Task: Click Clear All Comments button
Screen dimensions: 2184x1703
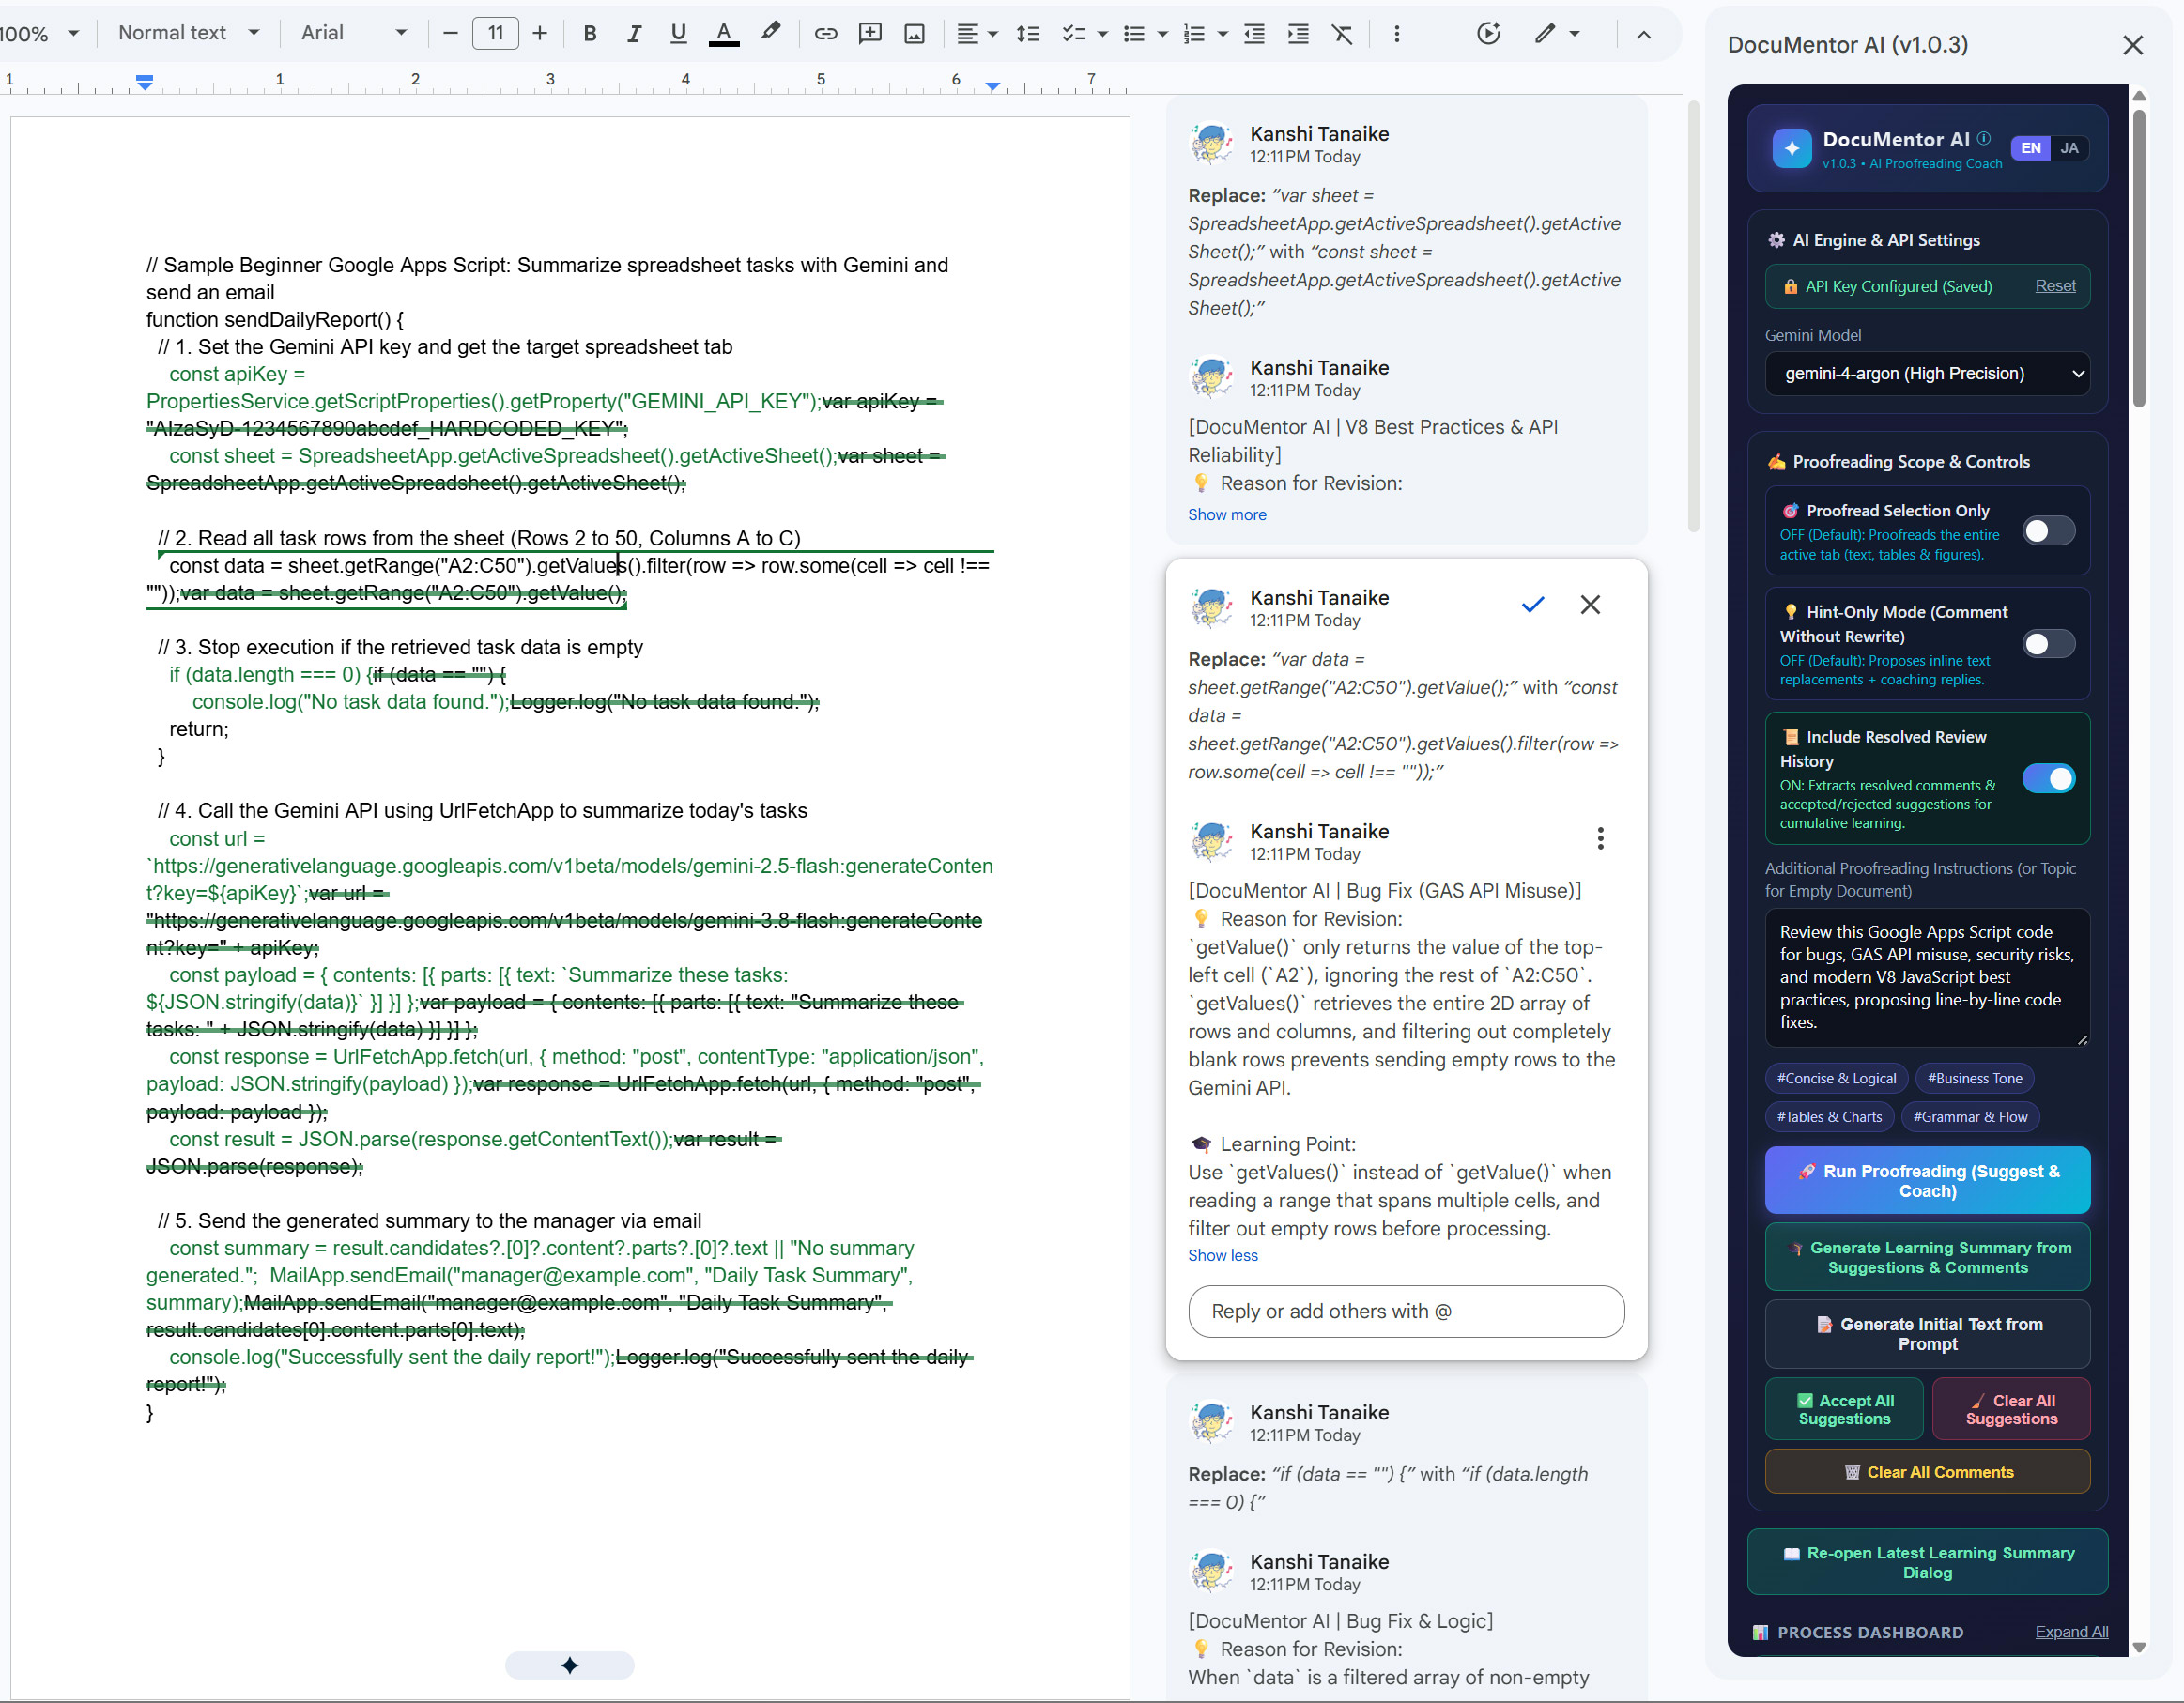Action: tap(1927, 1471)
